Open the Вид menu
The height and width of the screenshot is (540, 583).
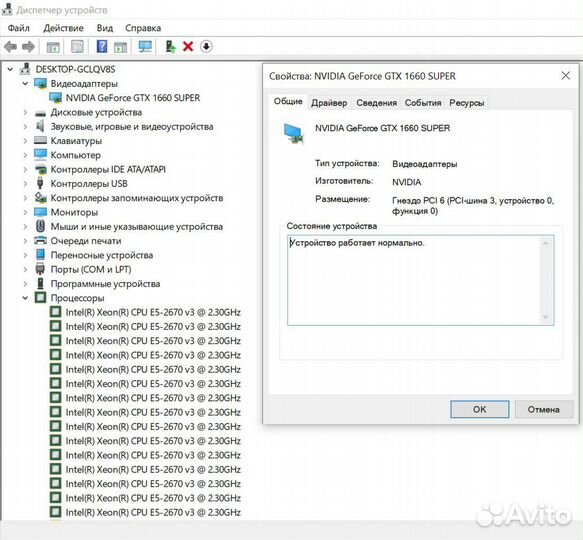pos(105,28)
